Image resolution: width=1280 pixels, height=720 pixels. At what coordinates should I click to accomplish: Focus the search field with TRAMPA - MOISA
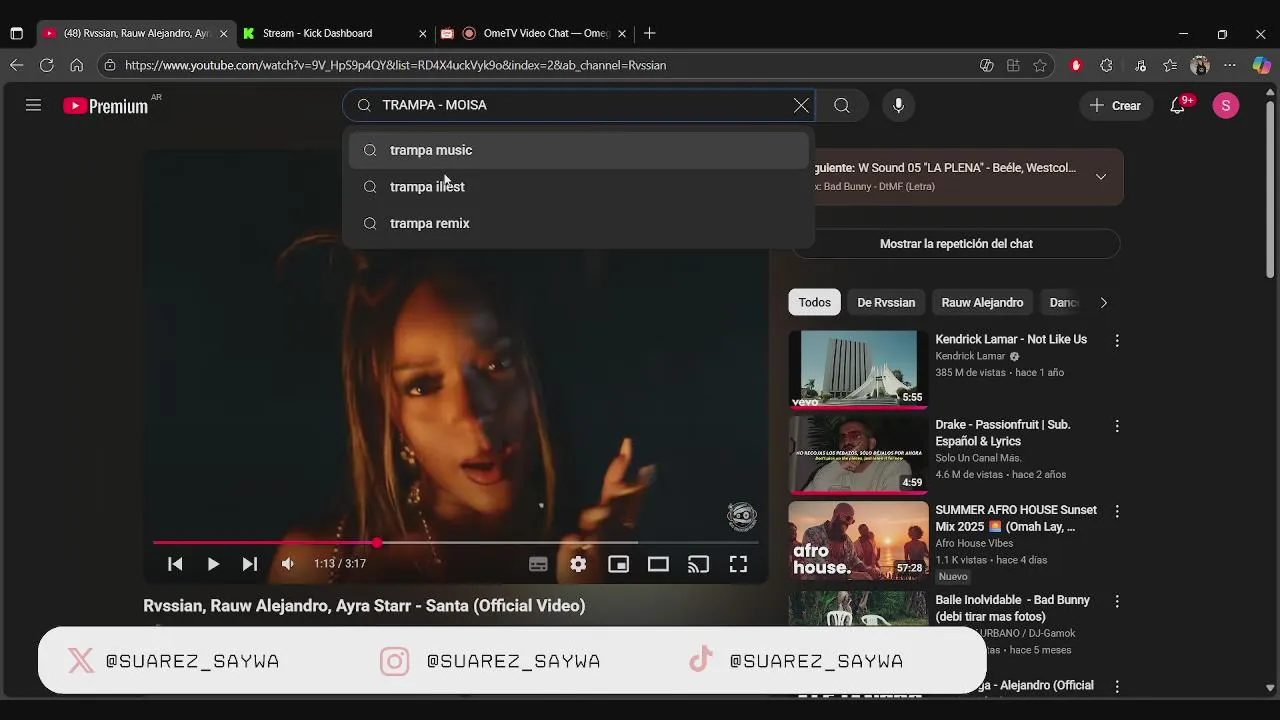[580, 105]
